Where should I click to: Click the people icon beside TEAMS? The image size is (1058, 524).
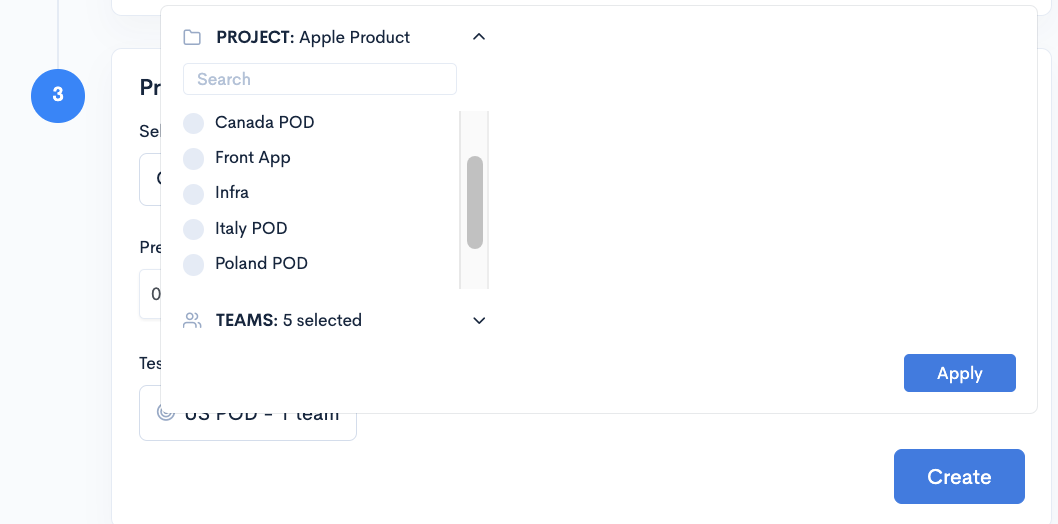tap(192, 320)
